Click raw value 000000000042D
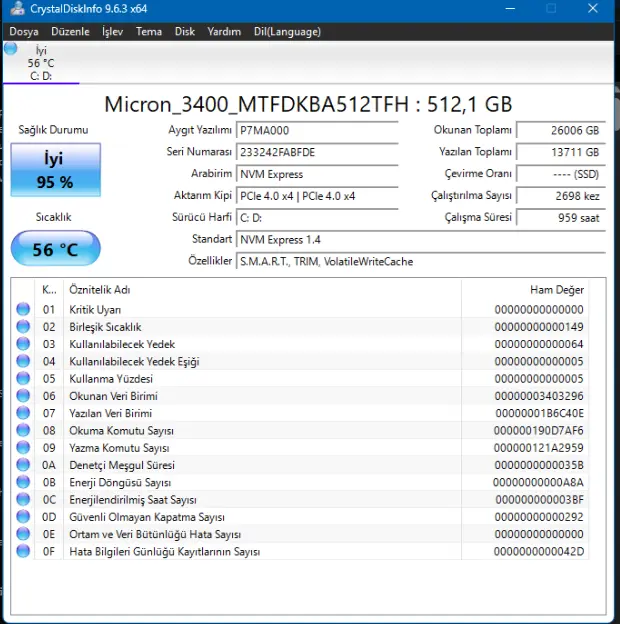 (x=539, y=552)
